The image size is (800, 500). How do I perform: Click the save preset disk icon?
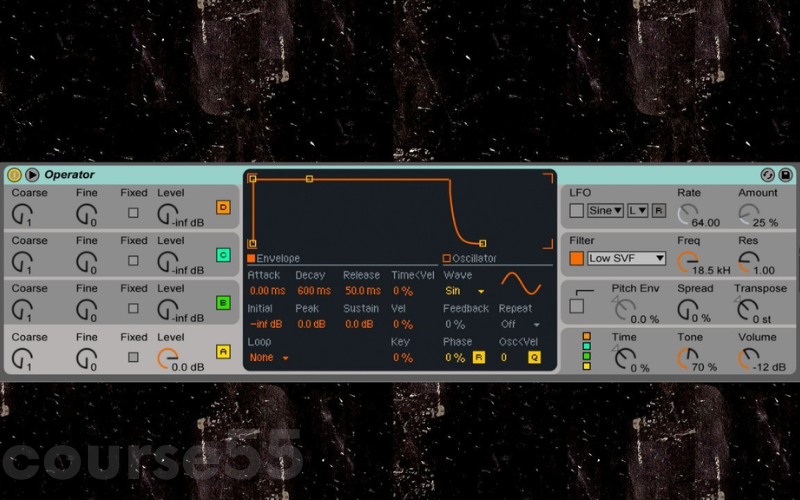(786, 175)
